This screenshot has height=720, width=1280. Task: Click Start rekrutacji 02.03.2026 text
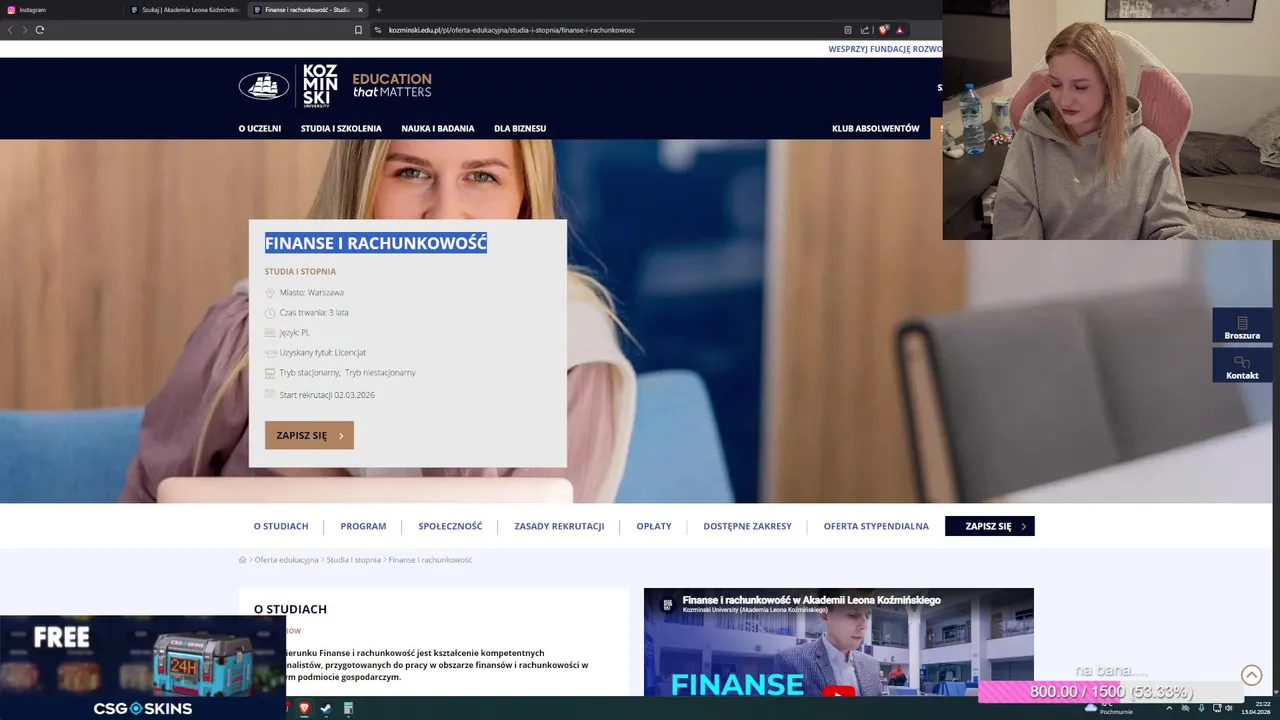pos(327,395)
